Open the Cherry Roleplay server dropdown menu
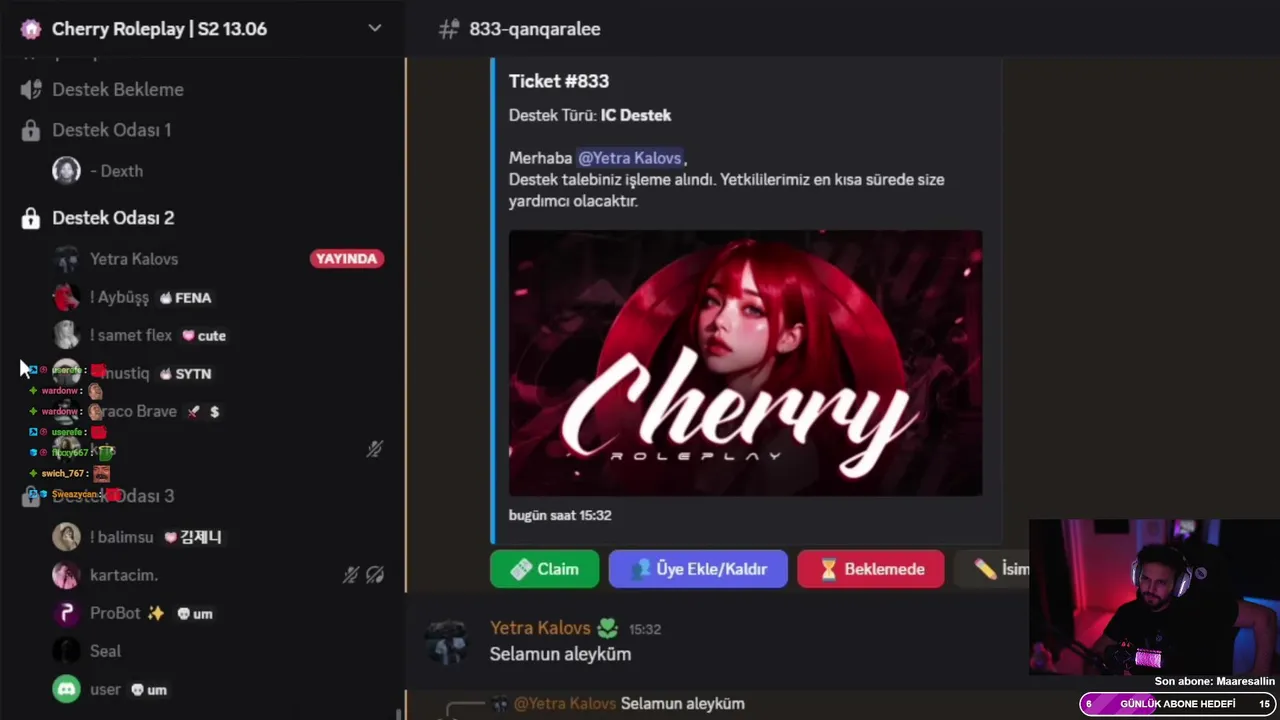This screenshot has height=720, width=1280. click(375, 28)
